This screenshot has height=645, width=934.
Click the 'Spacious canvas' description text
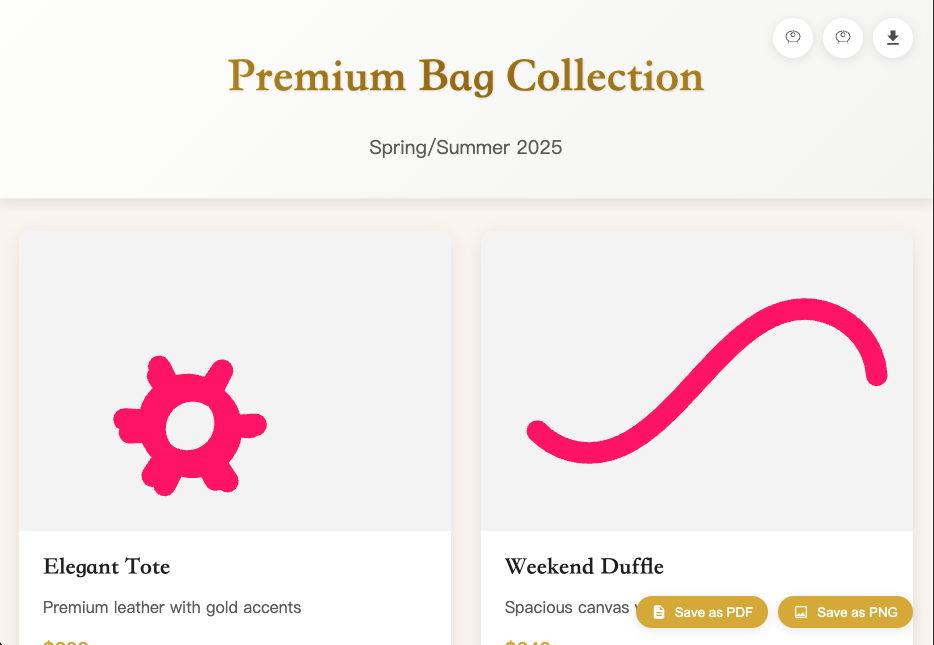566,607
